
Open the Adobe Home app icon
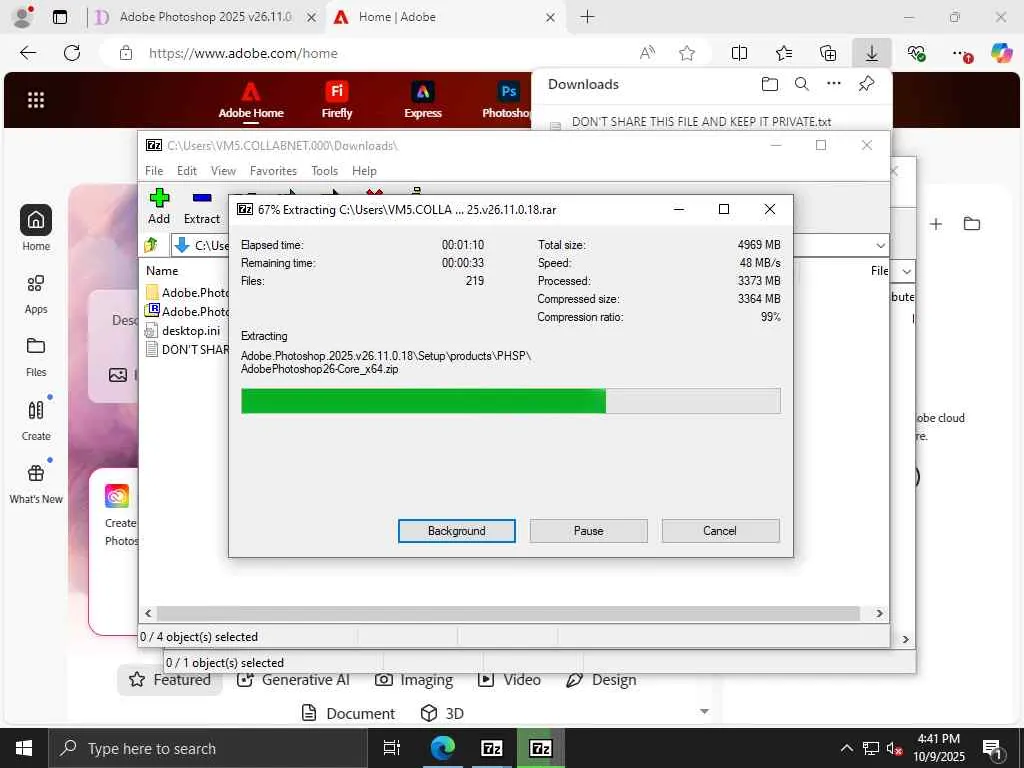(x=251, y=100)
